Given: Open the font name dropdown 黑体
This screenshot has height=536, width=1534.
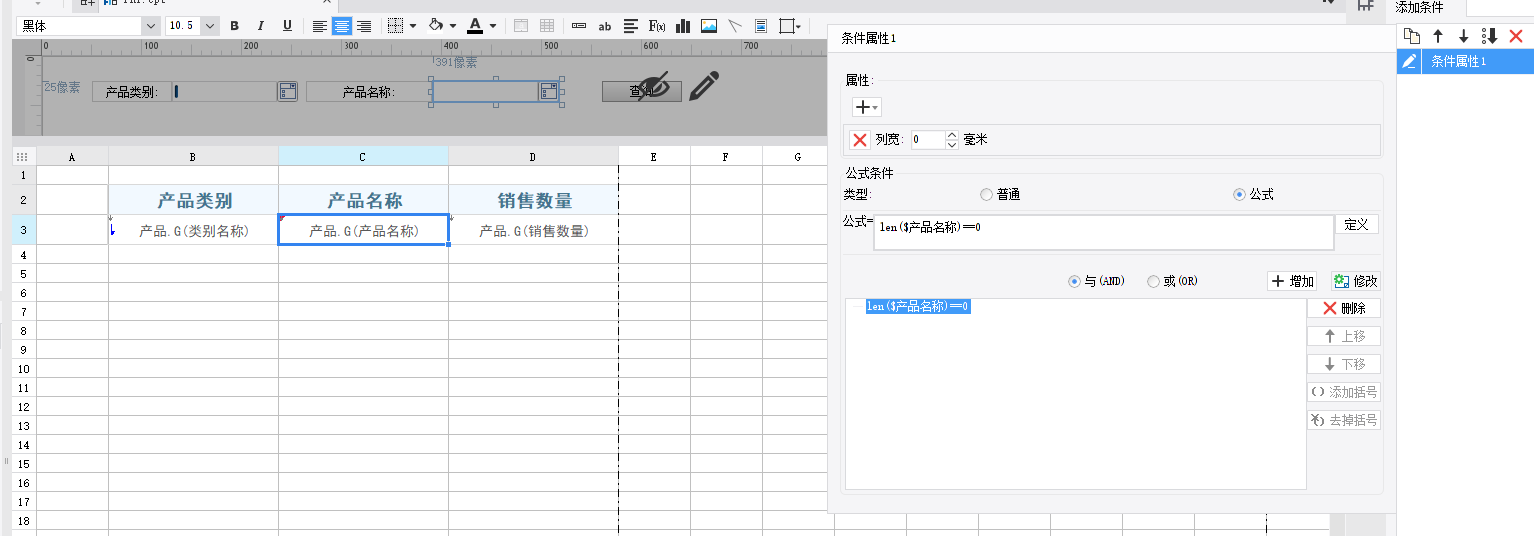Looking at the screenshot, I should [x=151, y=26].
